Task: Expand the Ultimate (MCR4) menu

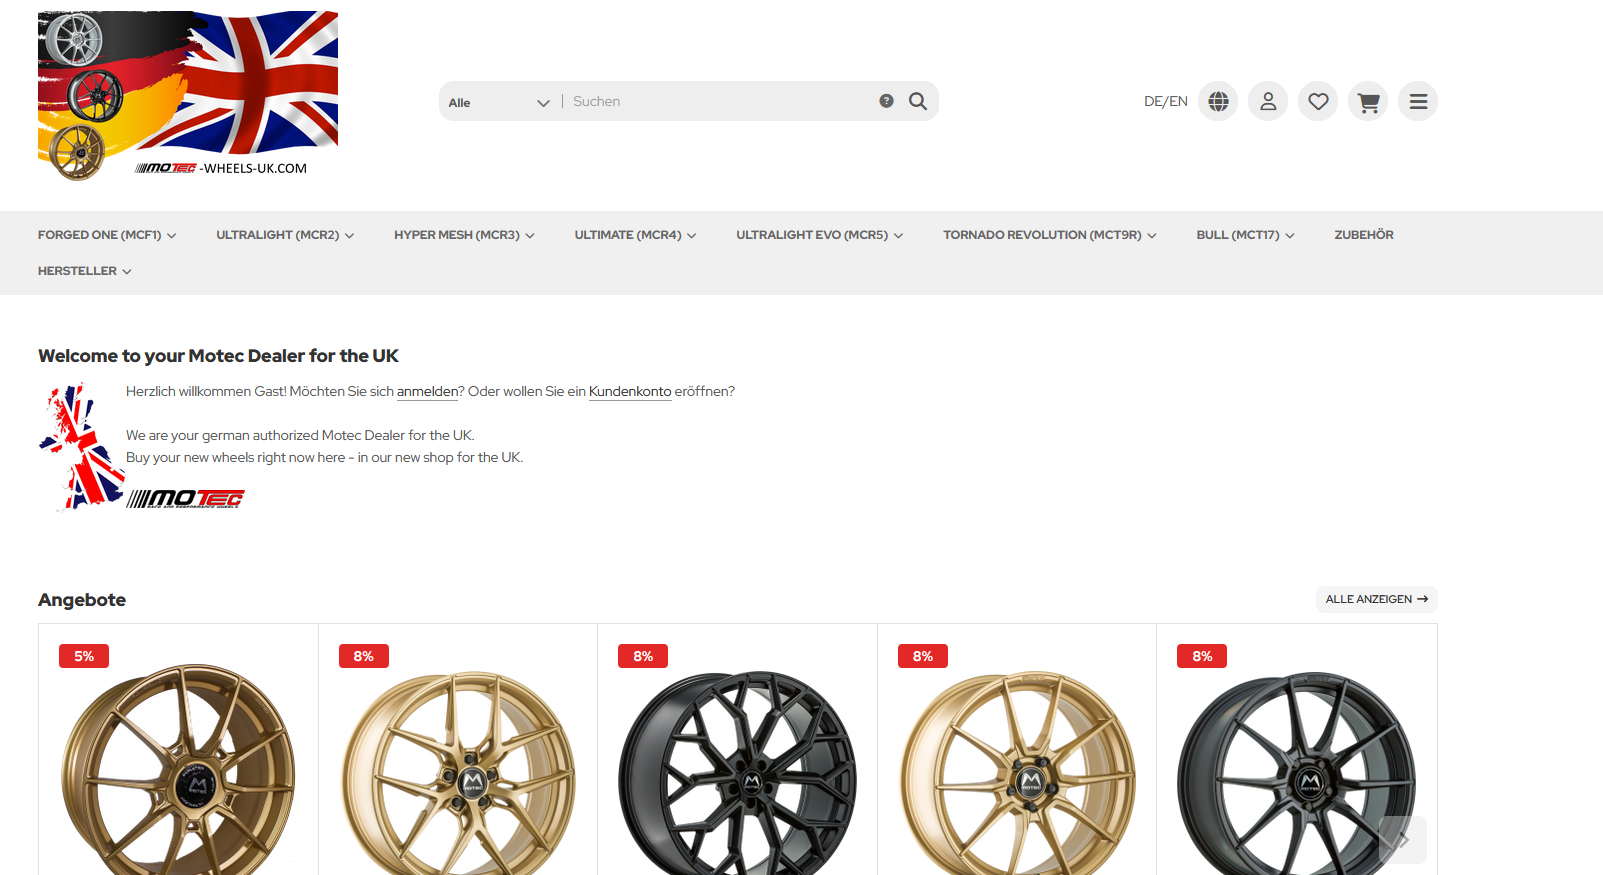Action: (x=635, y=235)
